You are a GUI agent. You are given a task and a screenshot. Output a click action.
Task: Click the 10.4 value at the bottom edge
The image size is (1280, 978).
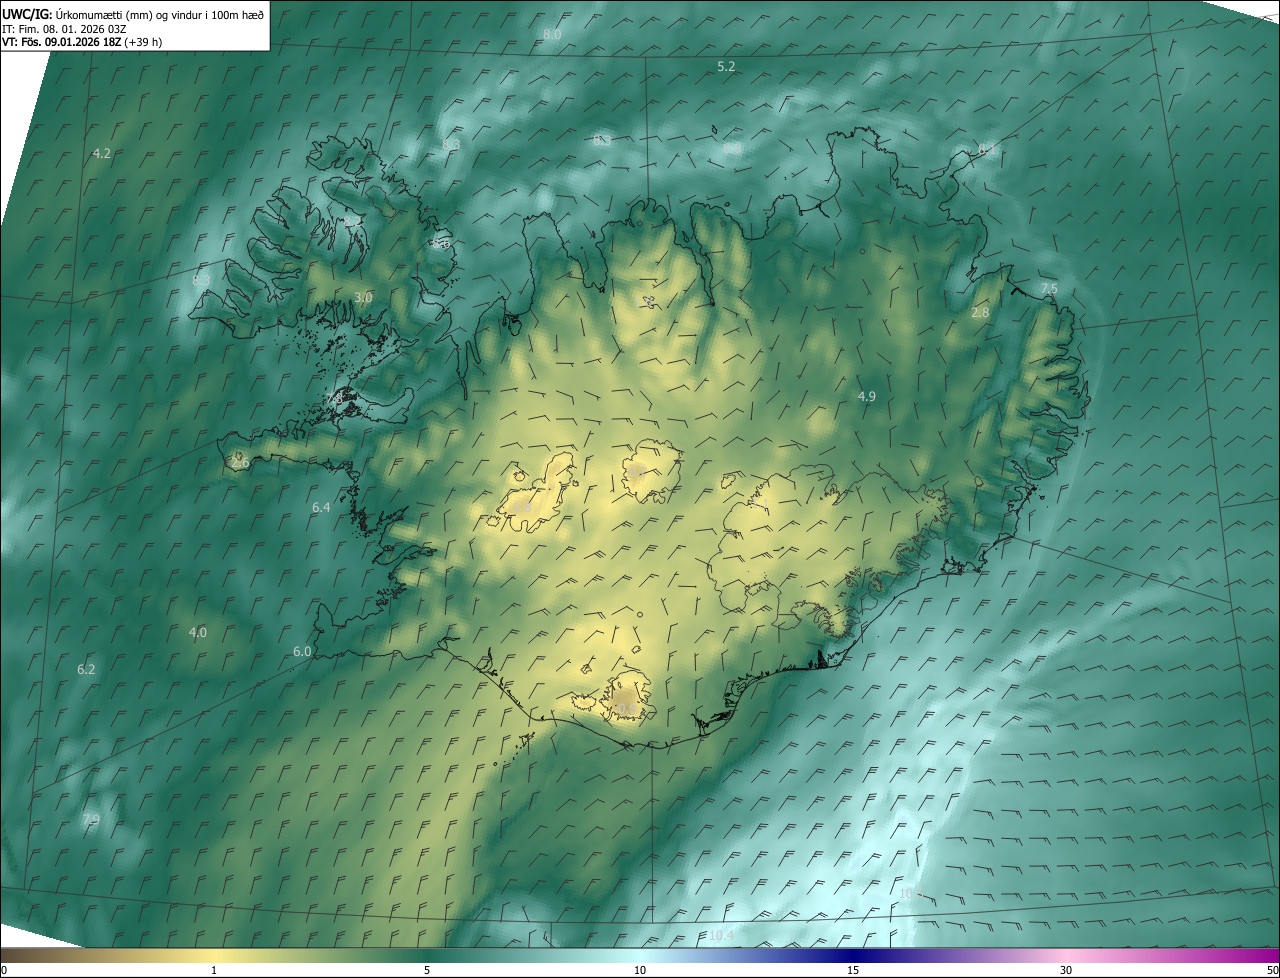(720, 935)
